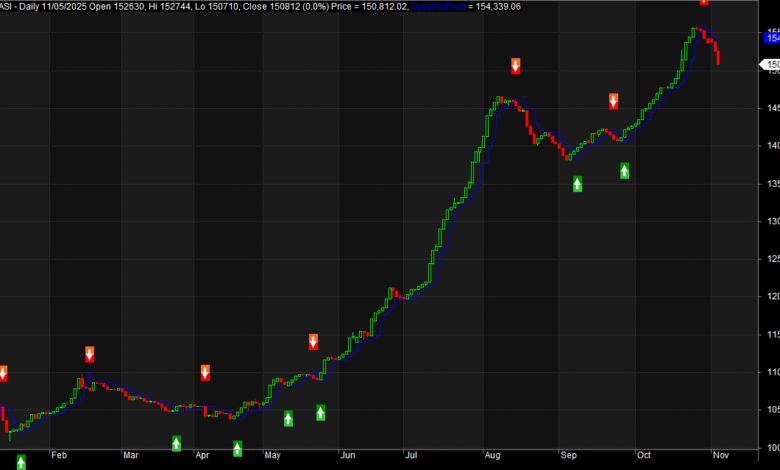Viewport: 780px width, 470px height.
Task: Click the first green buy arrow in May
Action: 288,418
